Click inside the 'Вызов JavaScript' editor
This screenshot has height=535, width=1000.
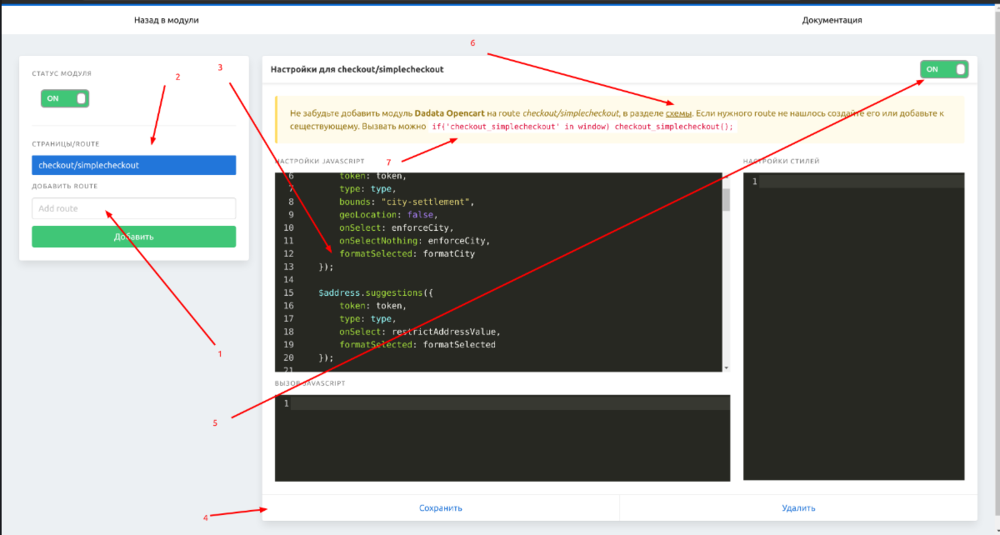(510, 440)
